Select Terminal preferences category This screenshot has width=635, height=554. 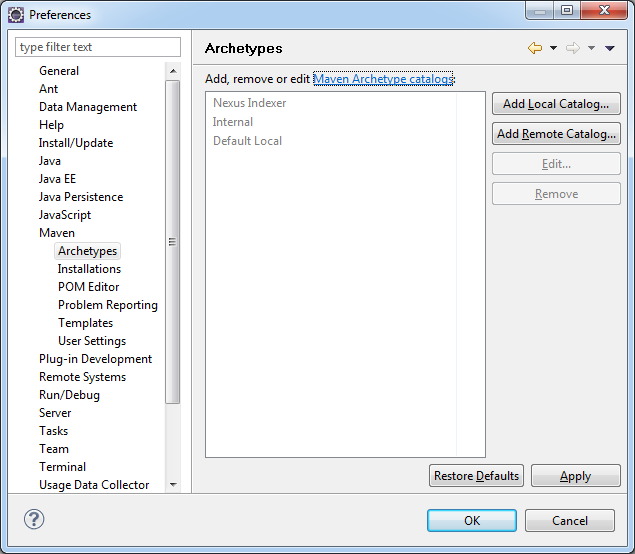(62, 467)
